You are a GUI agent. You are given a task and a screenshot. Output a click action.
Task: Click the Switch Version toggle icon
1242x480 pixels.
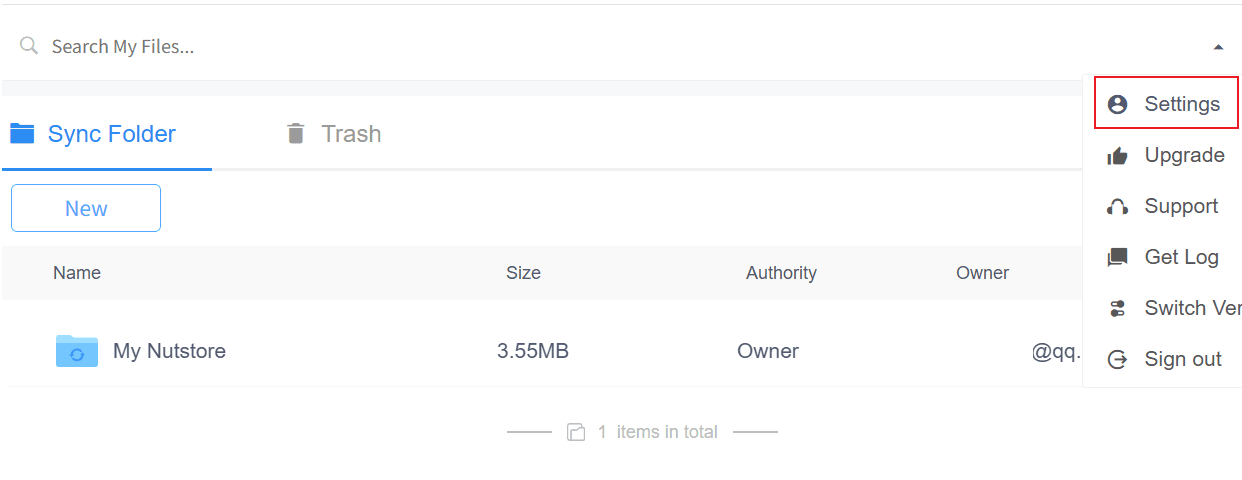tap(1118, 309)
